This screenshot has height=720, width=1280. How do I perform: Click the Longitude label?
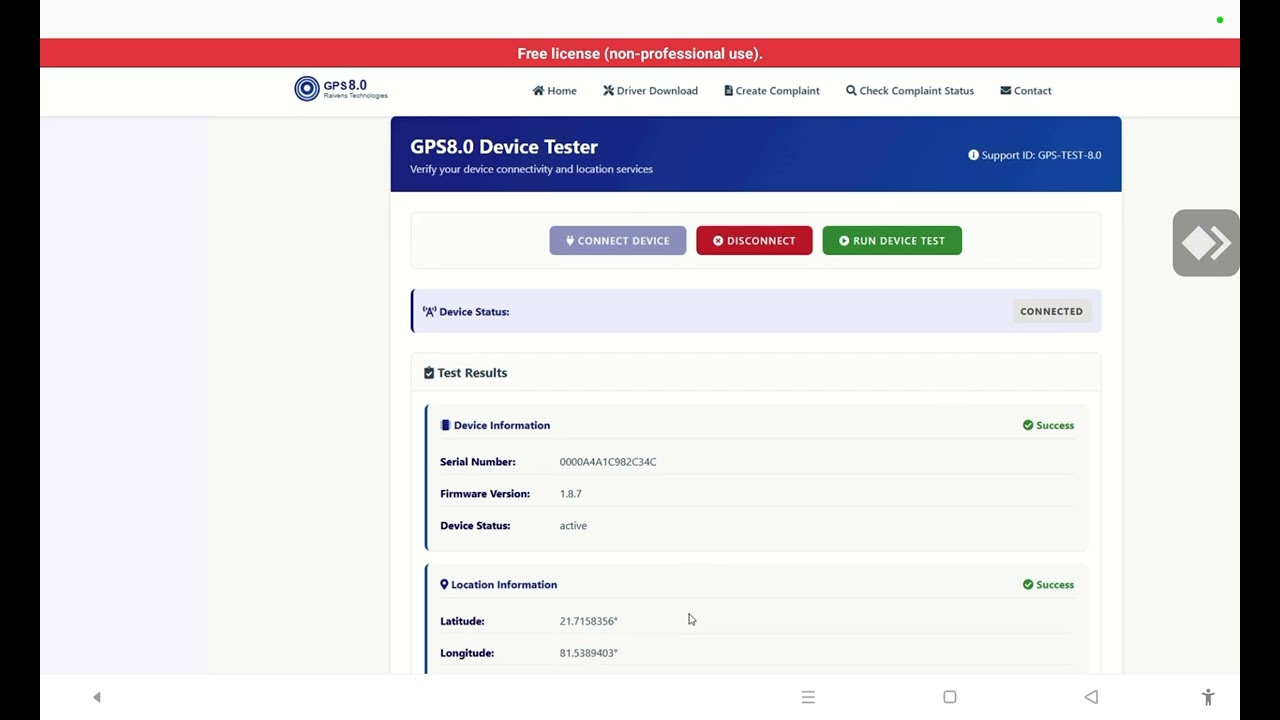pos(467,653)
